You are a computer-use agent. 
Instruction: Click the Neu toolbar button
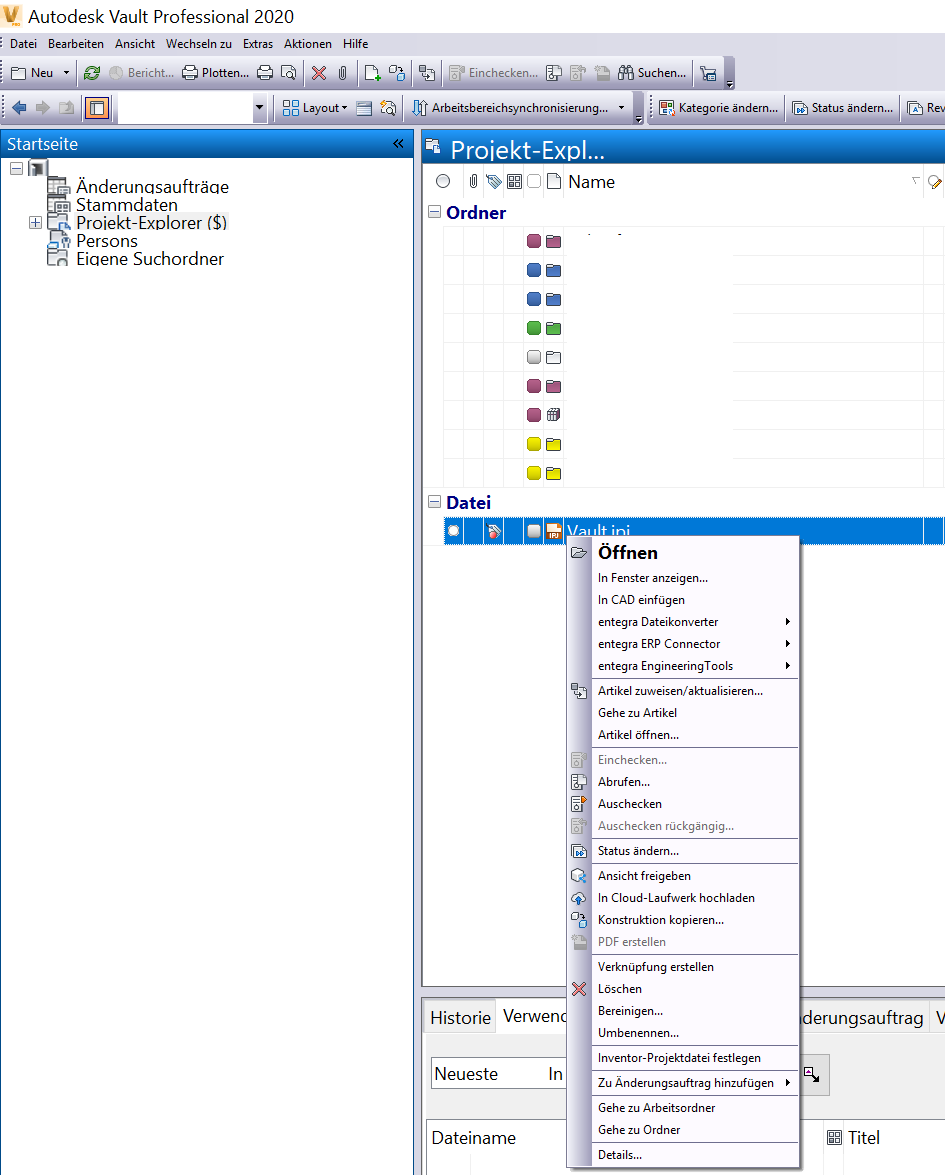pos(32,73)
